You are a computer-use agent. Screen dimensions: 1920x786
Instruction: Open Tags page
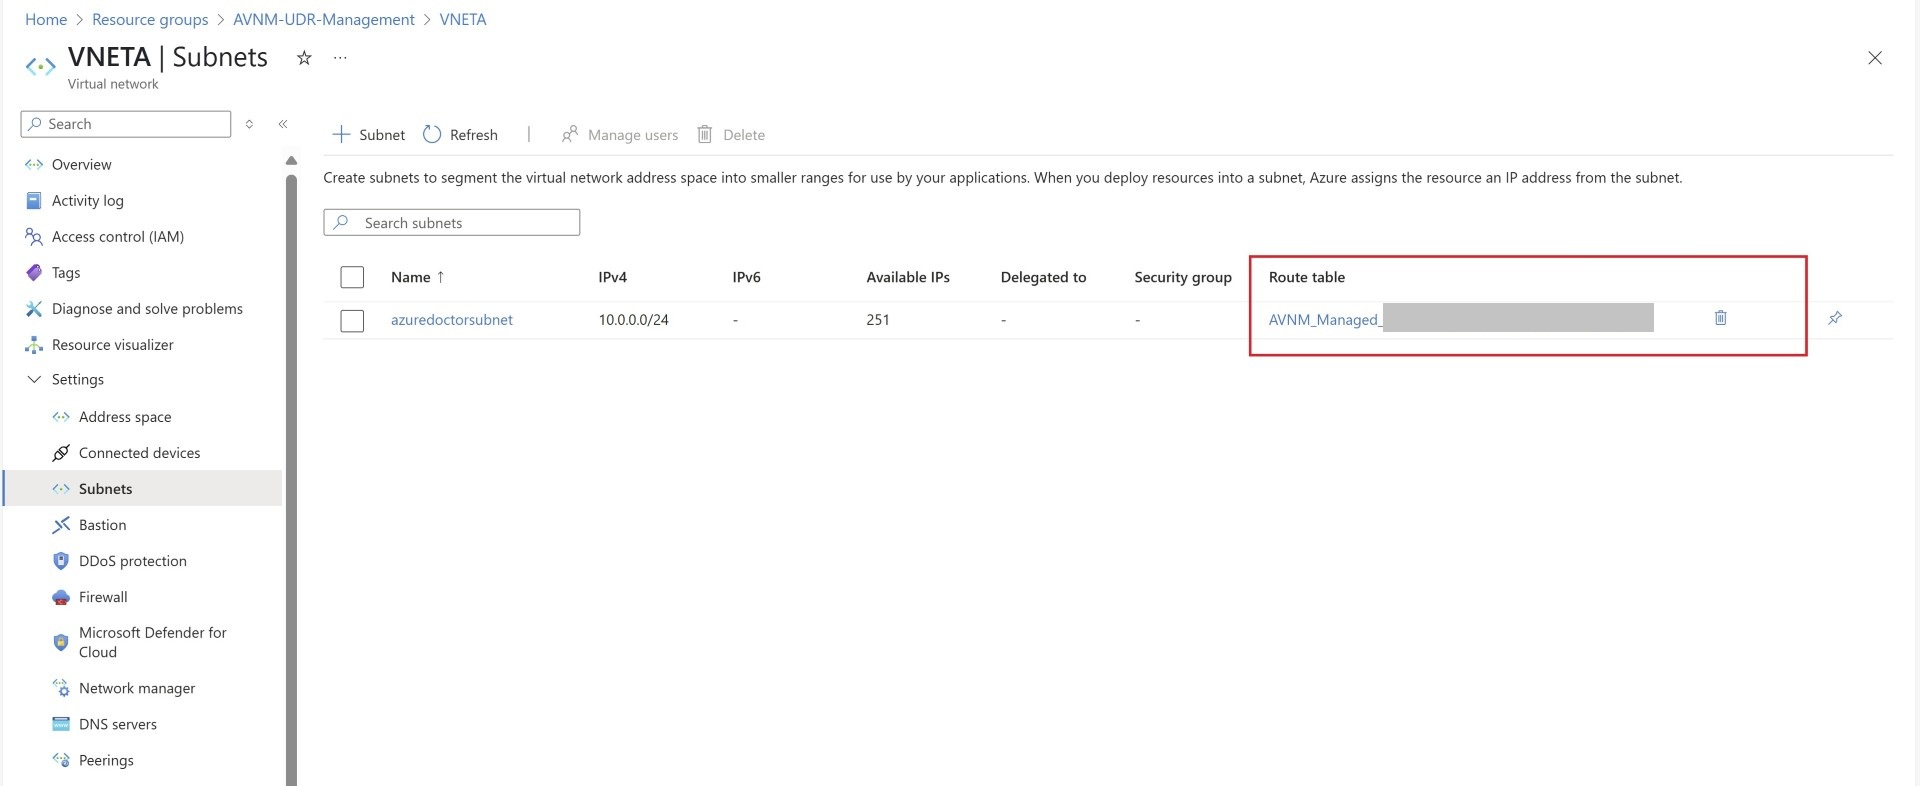[66, 273]
